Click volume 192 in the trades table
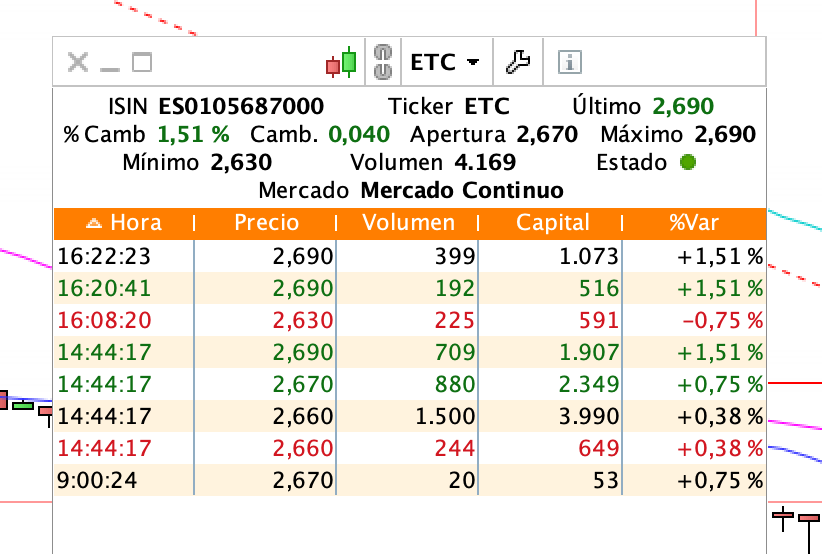Viewport: 822px width, 554px height. pyautogui.click(x=455, y=288)
